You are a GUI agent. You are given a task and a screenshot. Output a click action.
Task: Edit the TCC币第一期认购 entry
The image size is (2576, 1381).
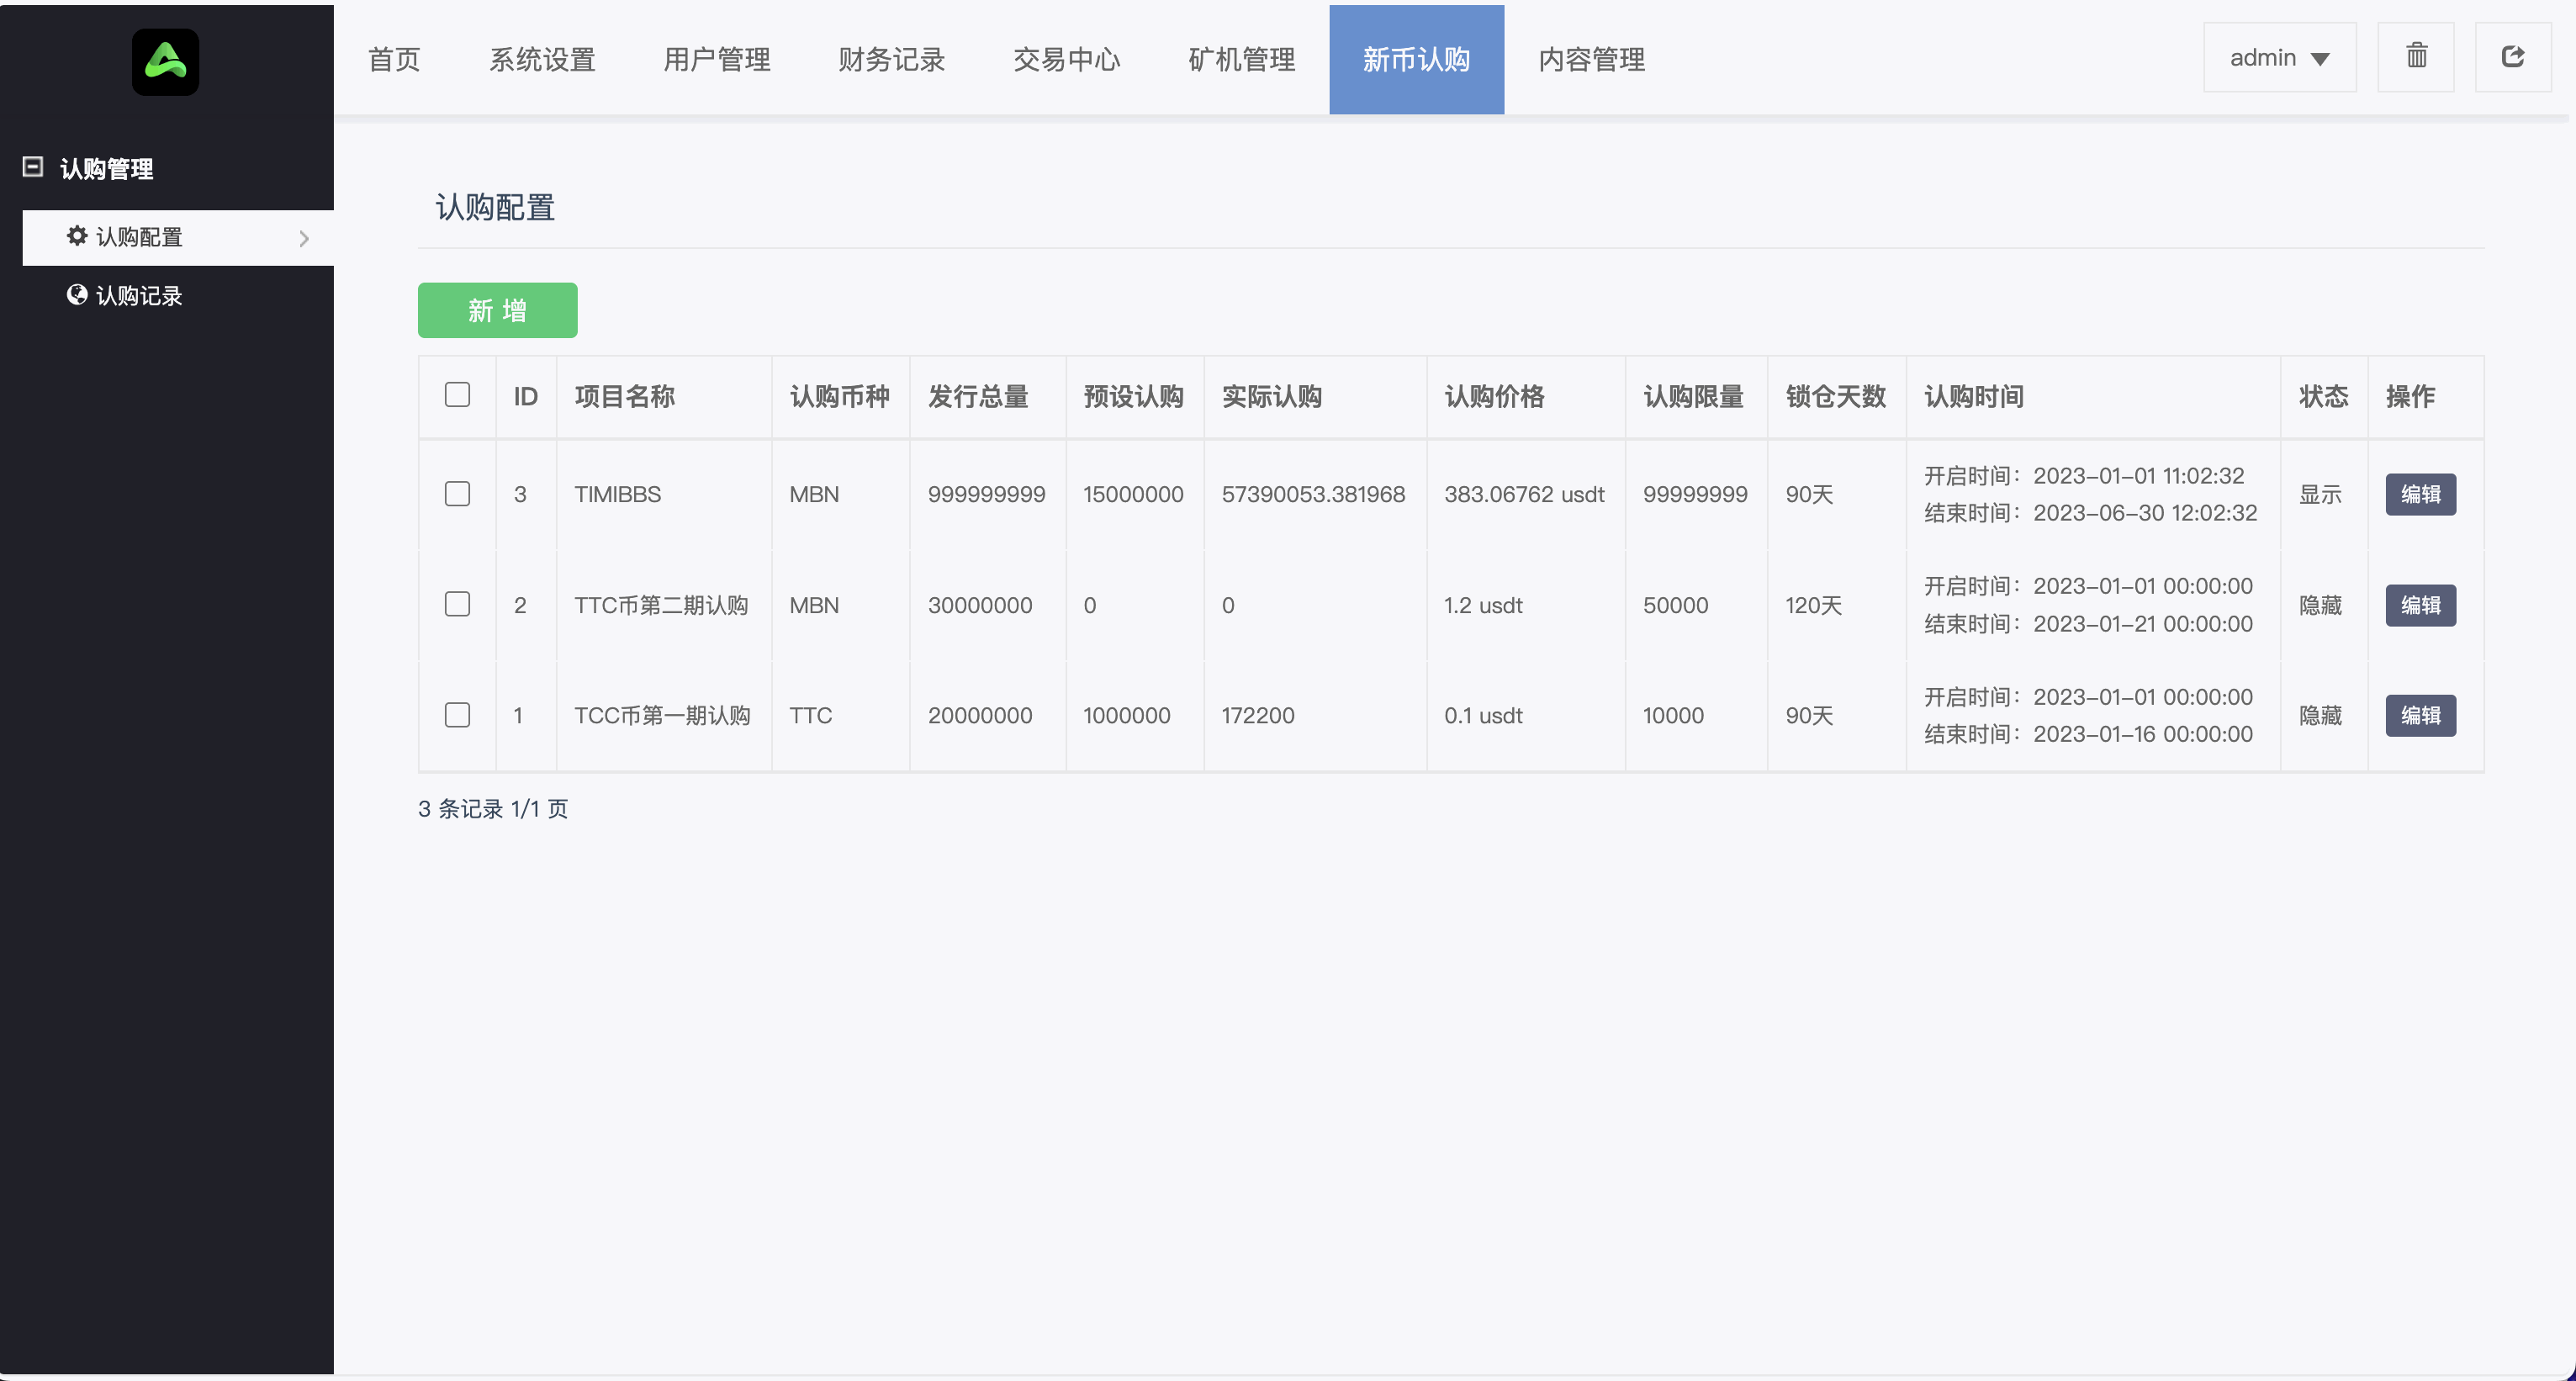point(2421,715)
